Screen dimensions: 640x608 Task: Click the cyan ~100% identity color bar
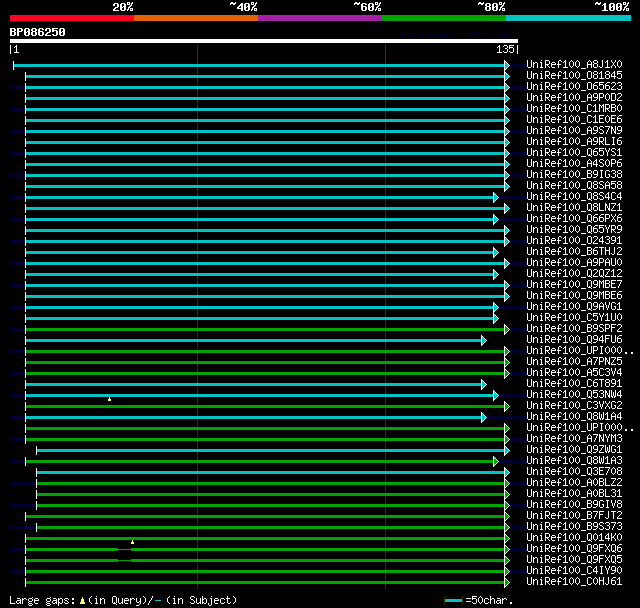(x=568, y=18)
